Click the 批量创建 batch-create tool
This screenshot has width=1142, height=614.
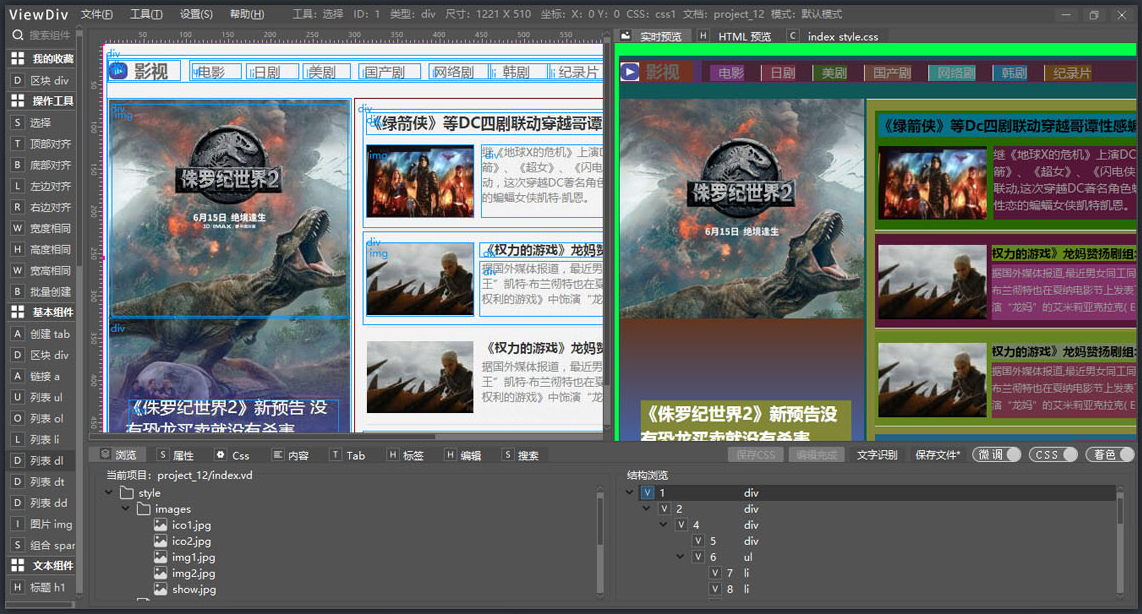[45, 288]
